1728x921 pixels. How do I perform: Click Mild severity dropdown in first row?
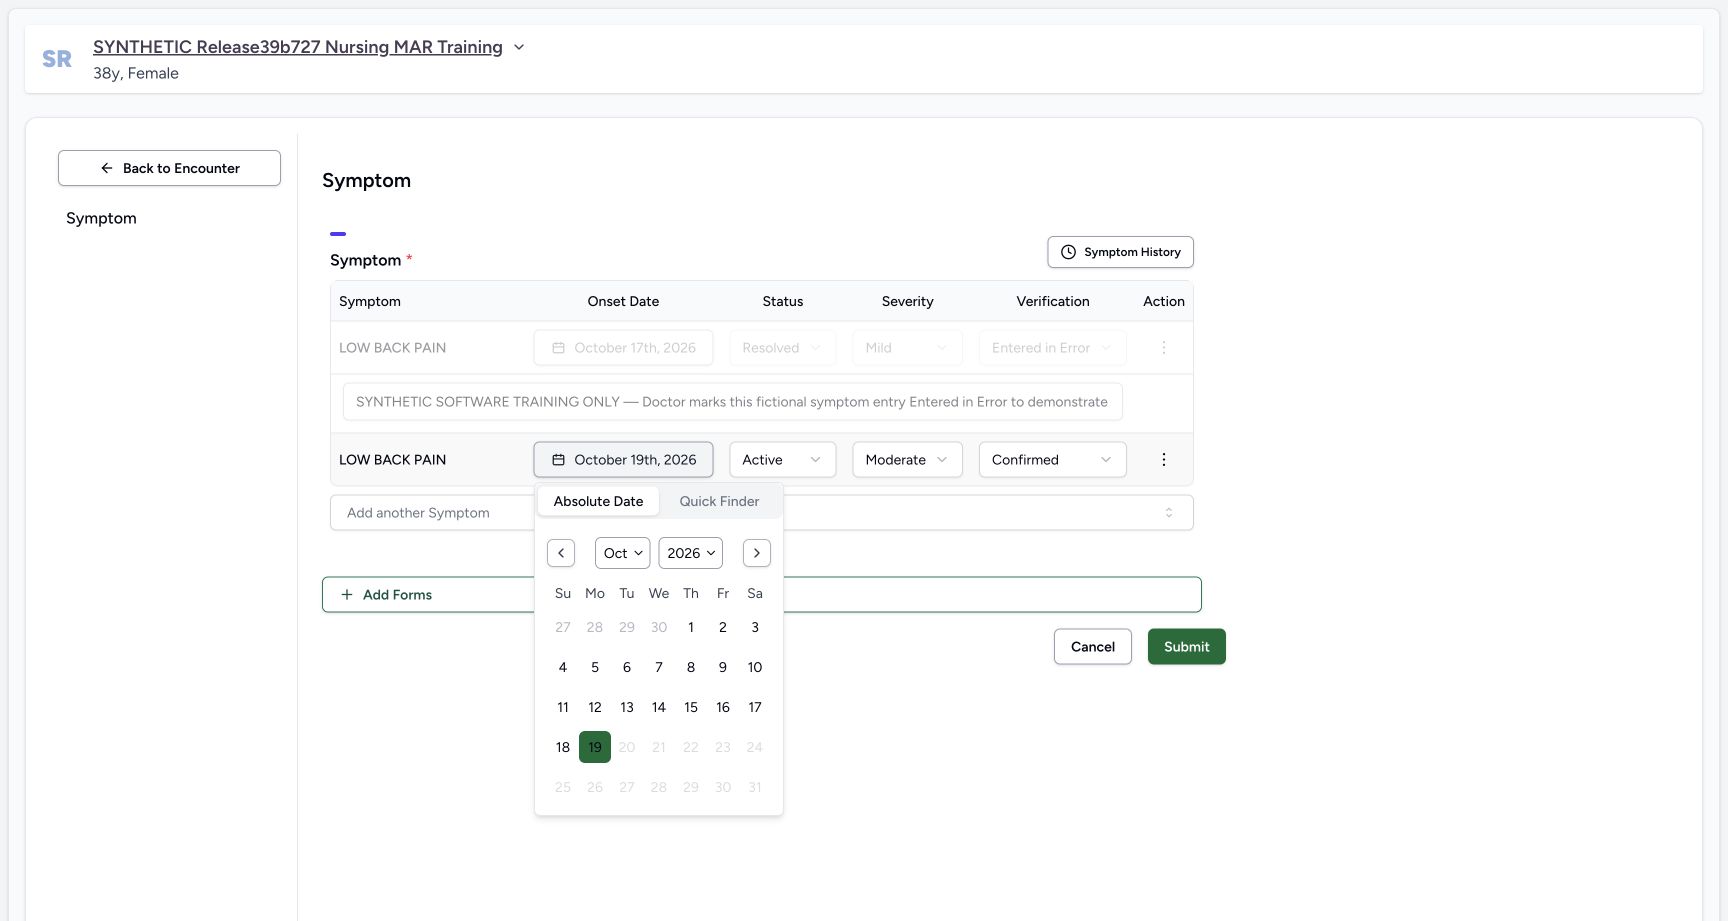coord(907,348)
